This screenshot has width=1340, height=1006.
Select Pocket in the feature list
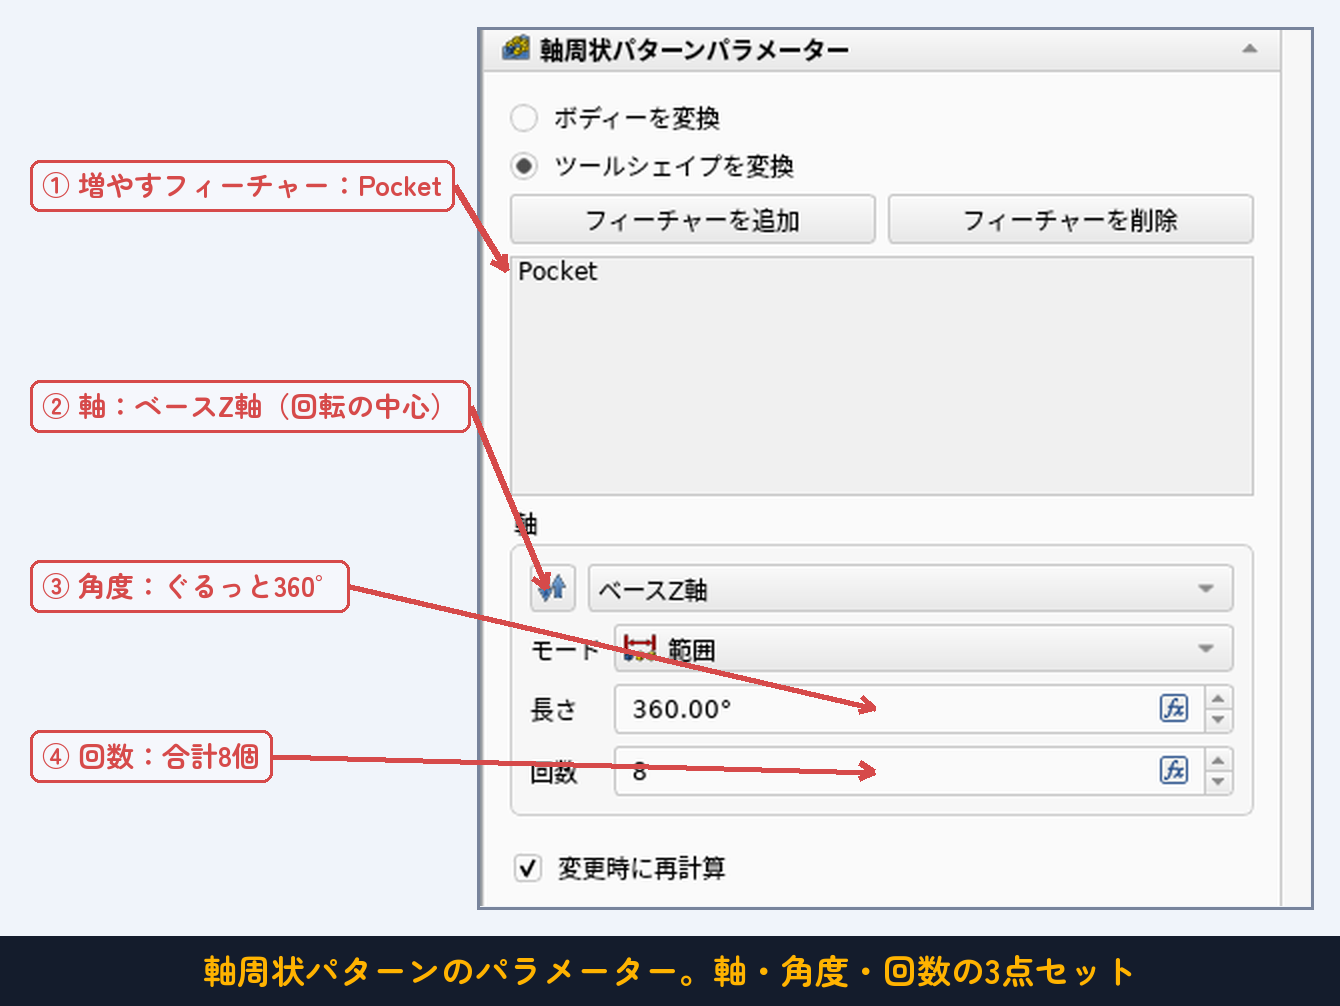[x=558, y=271]
